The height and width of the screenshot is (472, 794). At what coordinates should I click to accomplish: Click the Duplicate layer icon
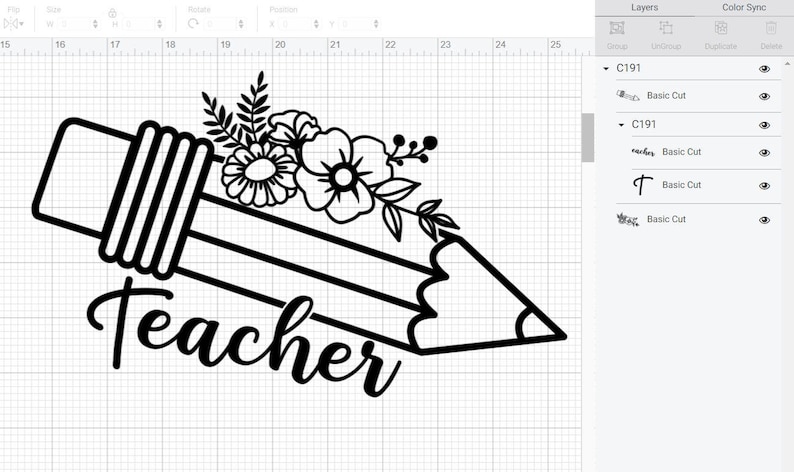pyautogui.click(x=721, y=28)
